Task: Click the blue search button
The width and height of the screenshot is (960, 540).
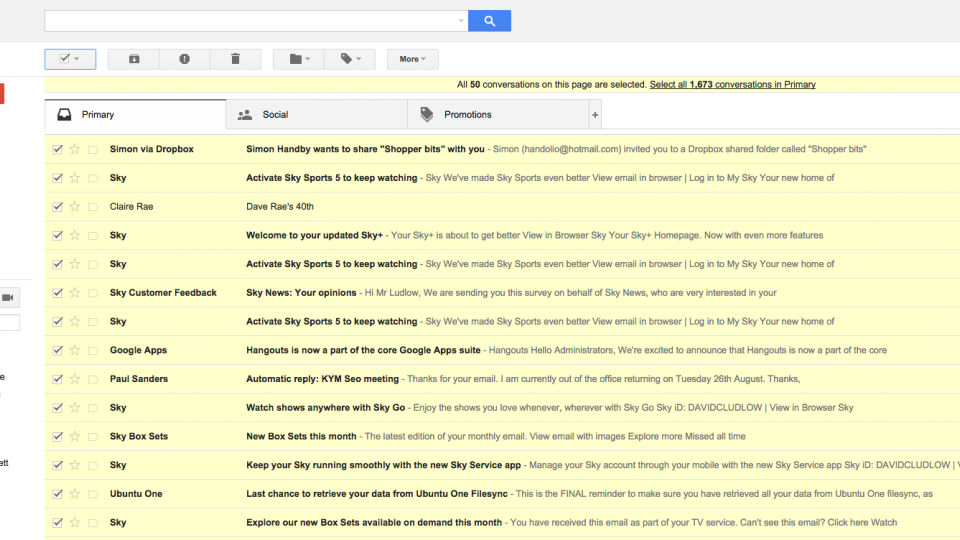Action: coord(489,21)
